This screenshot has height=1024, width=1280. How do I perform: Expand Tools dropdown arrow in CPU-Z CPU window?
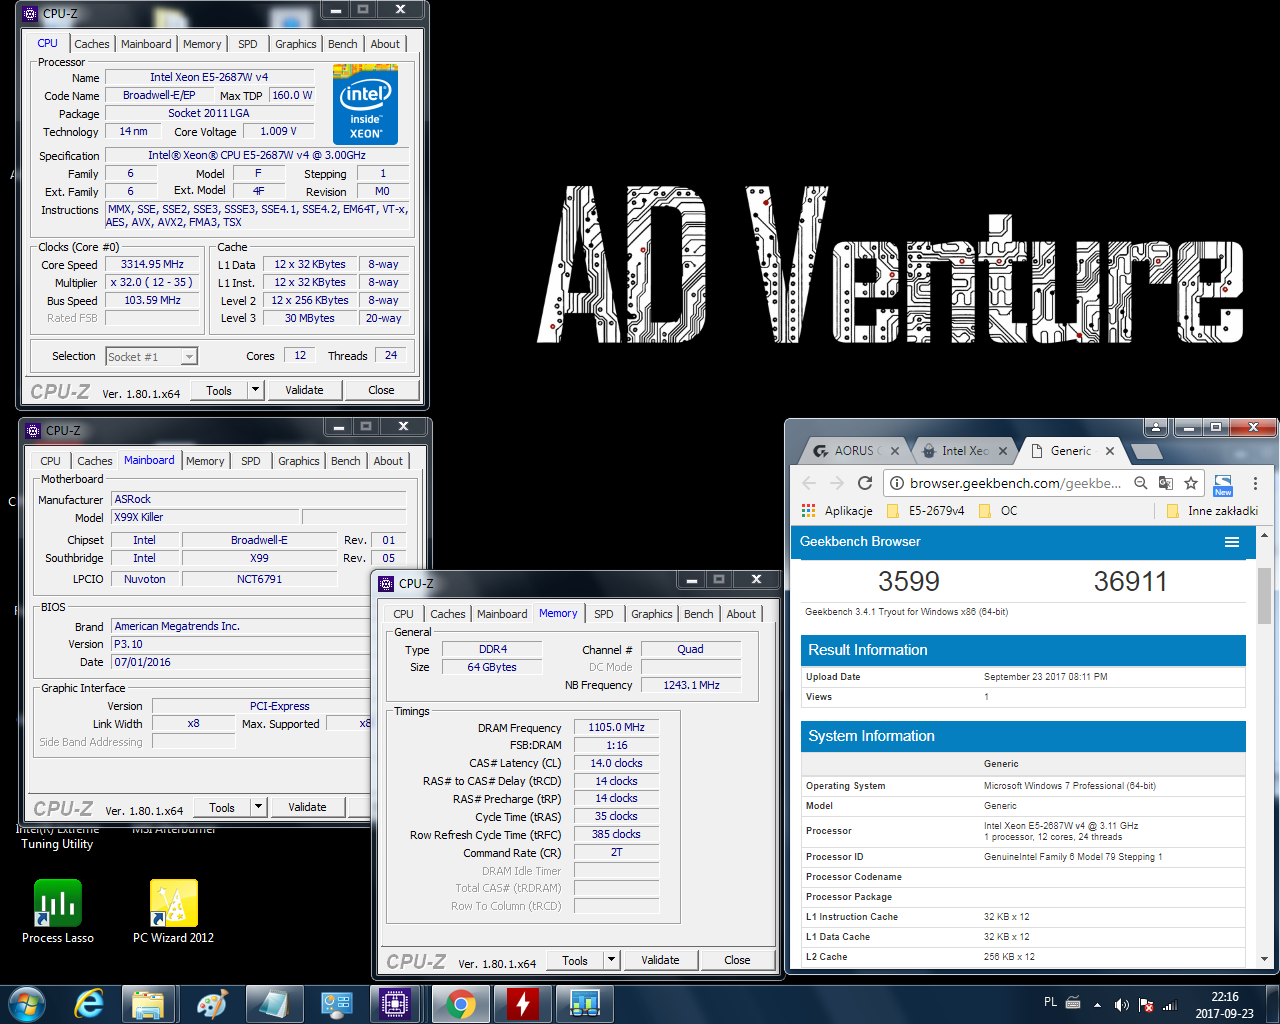(x=256, y=390)
